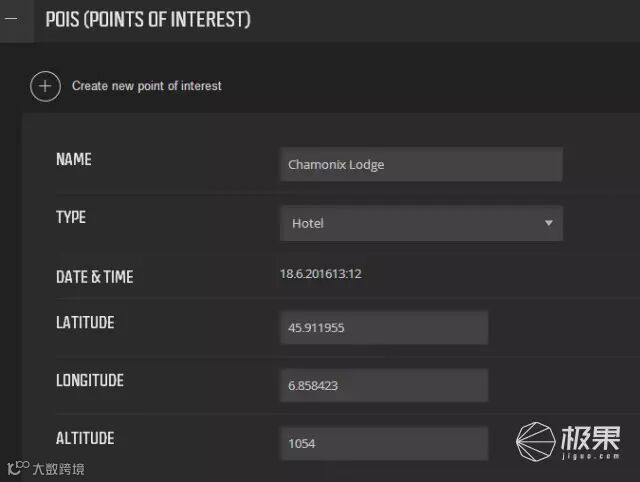The height and width of the screenshot is (482, 640).
Task: Select the Longitude field with 6.858423
Action: click(x=384, y=385)
